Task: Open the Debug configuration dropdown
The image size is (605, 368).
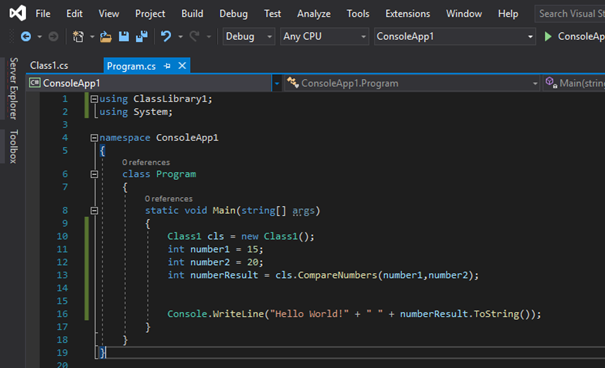Action: pyautogui.click(x=249, y=37)
